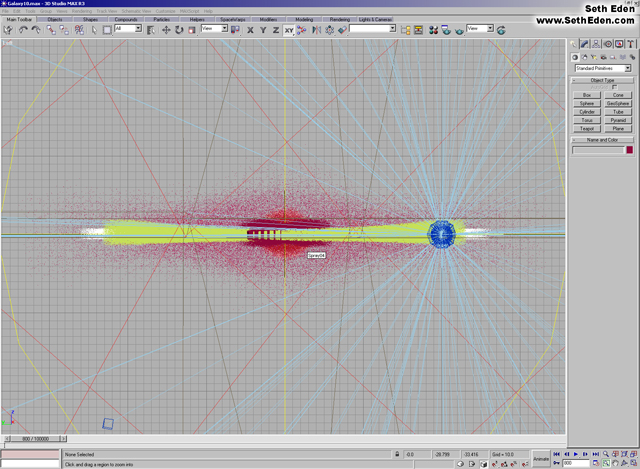640x469 pixels.
Task: Click the Teapot primitive button
Action: (x=587, y=128)
